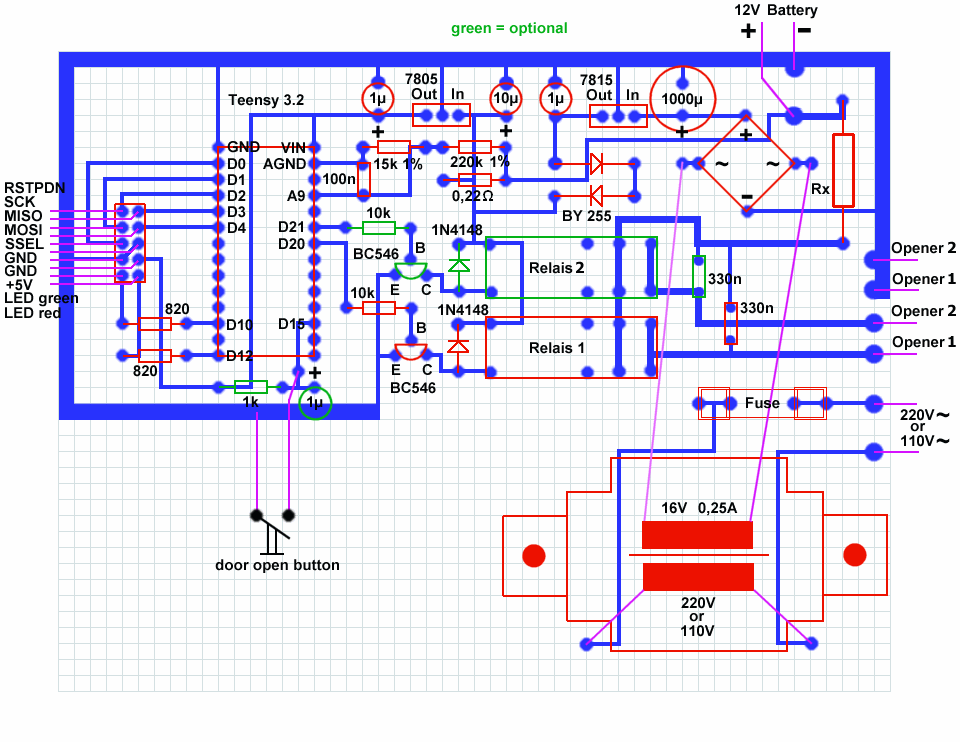The height and width of the screenshot is (742, 960).
Task: Select the BC546 transistor near Relais 2
Action: point(410,268)
